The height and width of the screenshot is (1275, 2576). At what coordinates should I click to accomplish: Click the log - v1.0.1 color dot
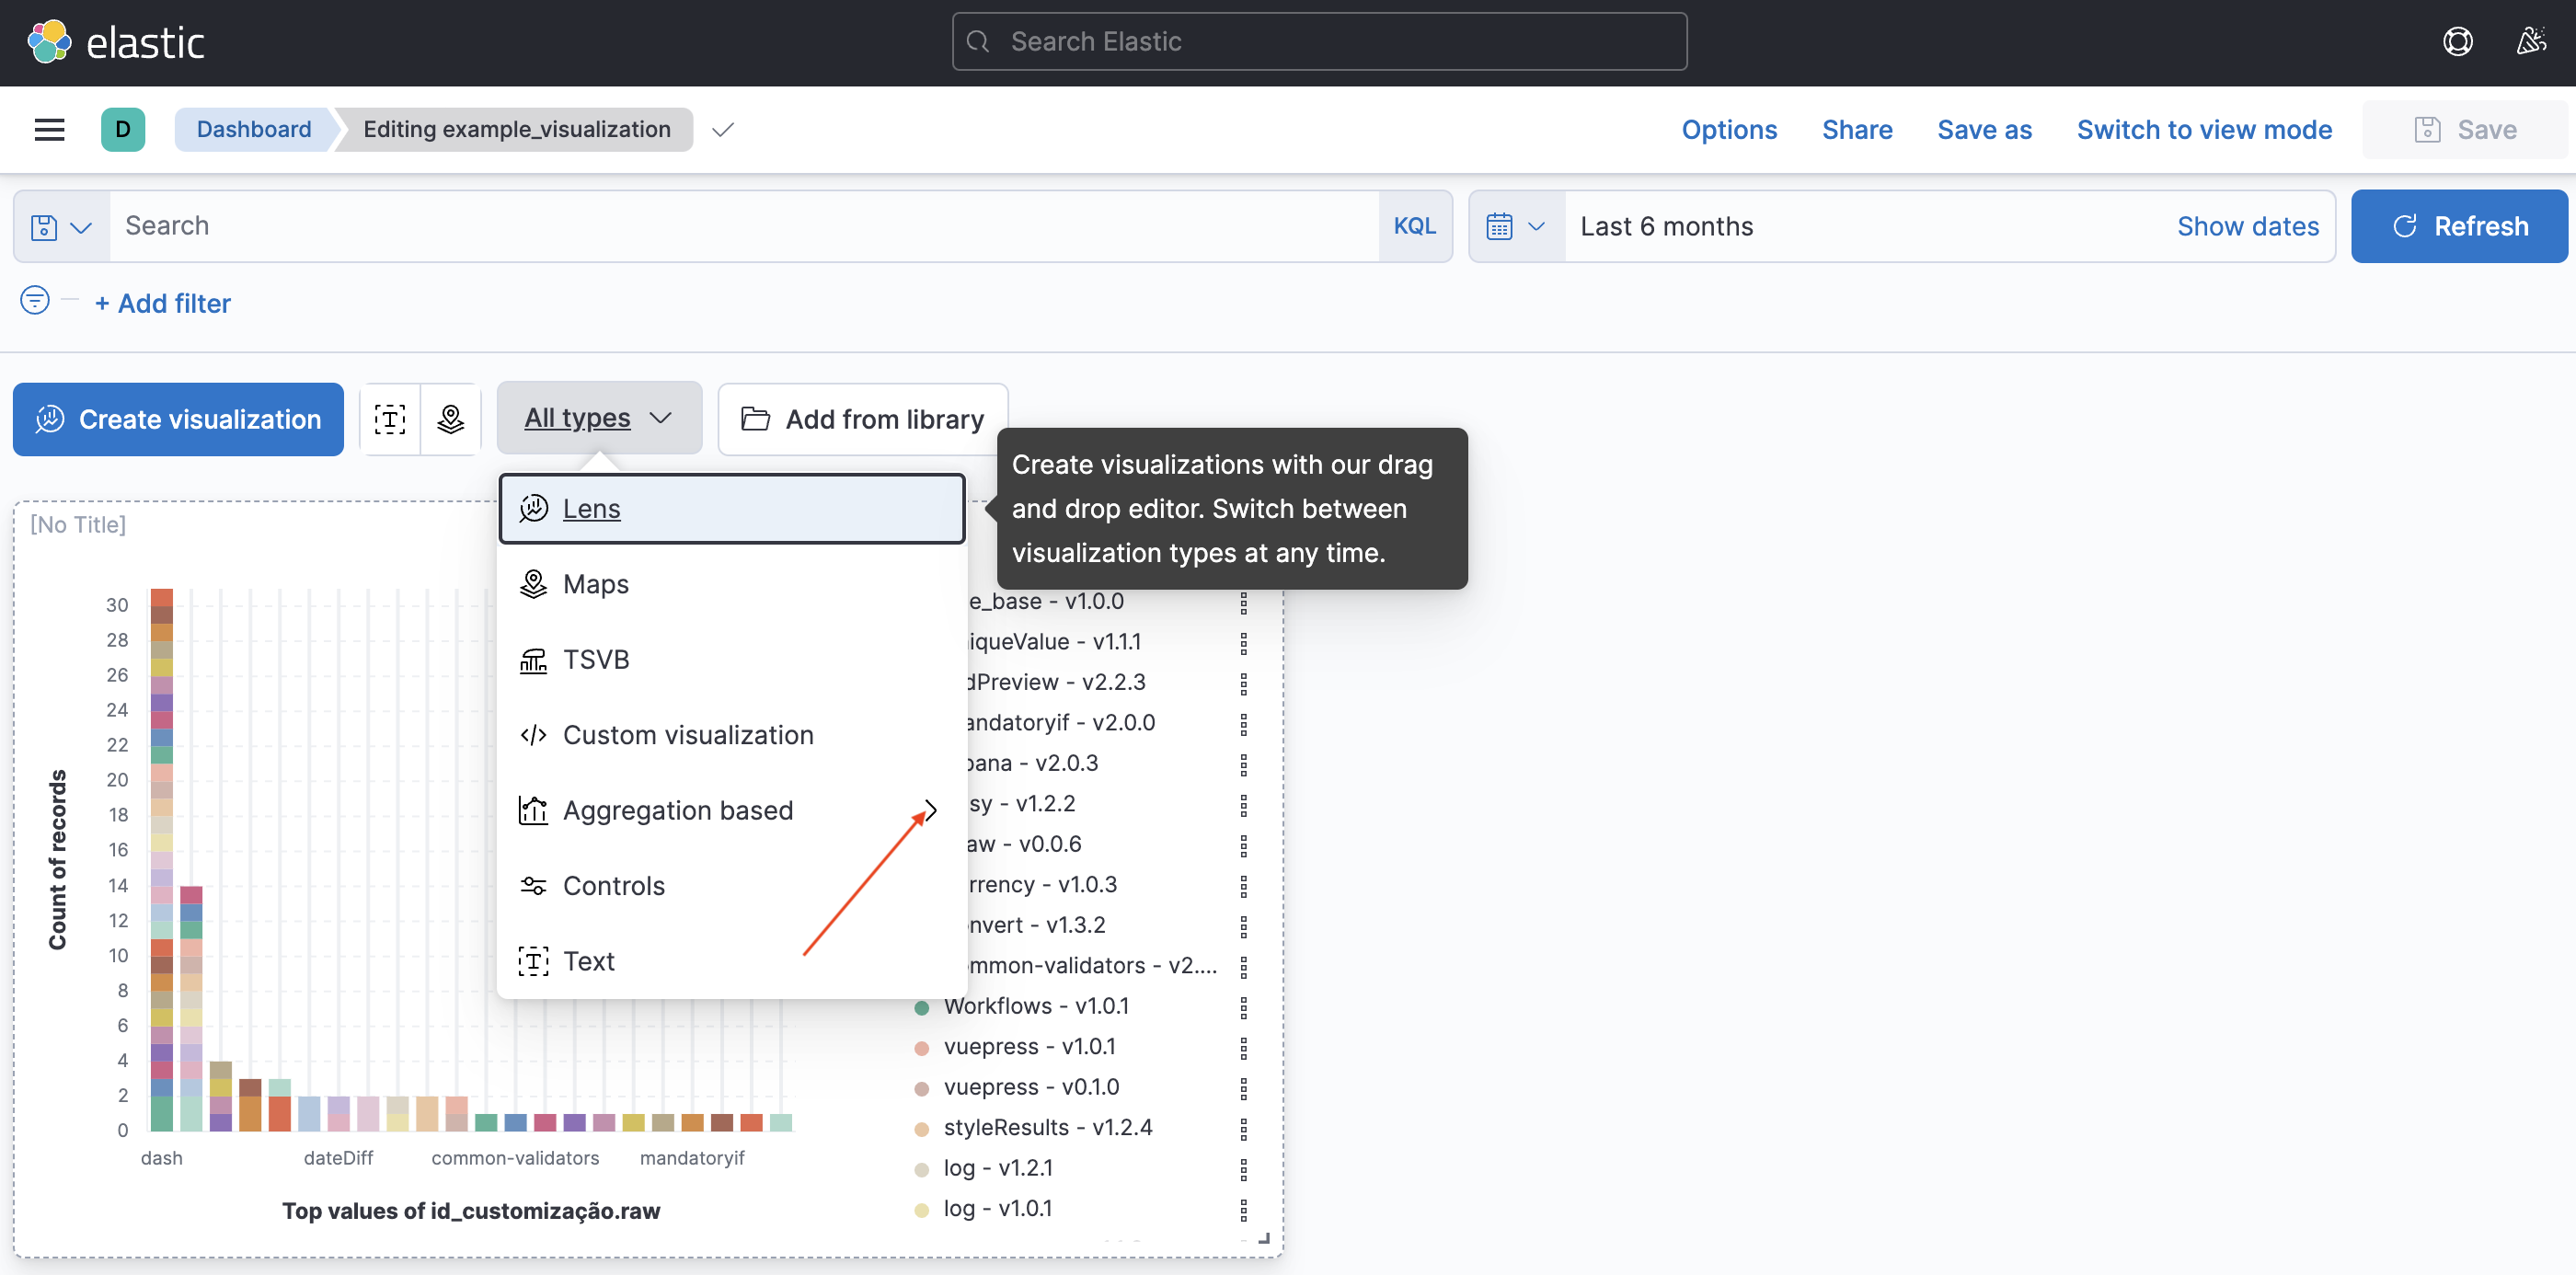click(x=922, y=1210)
